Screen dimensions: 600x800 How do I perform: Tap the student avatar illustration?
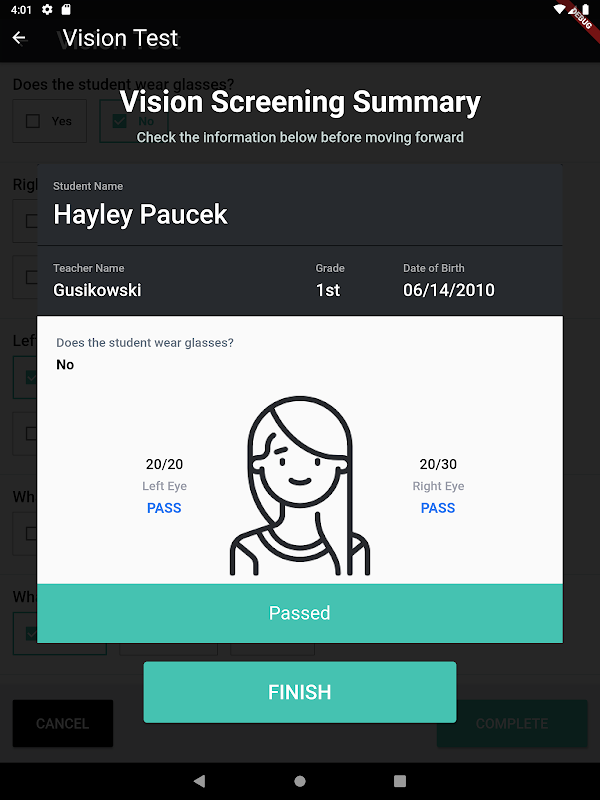[x=300, y=488]
